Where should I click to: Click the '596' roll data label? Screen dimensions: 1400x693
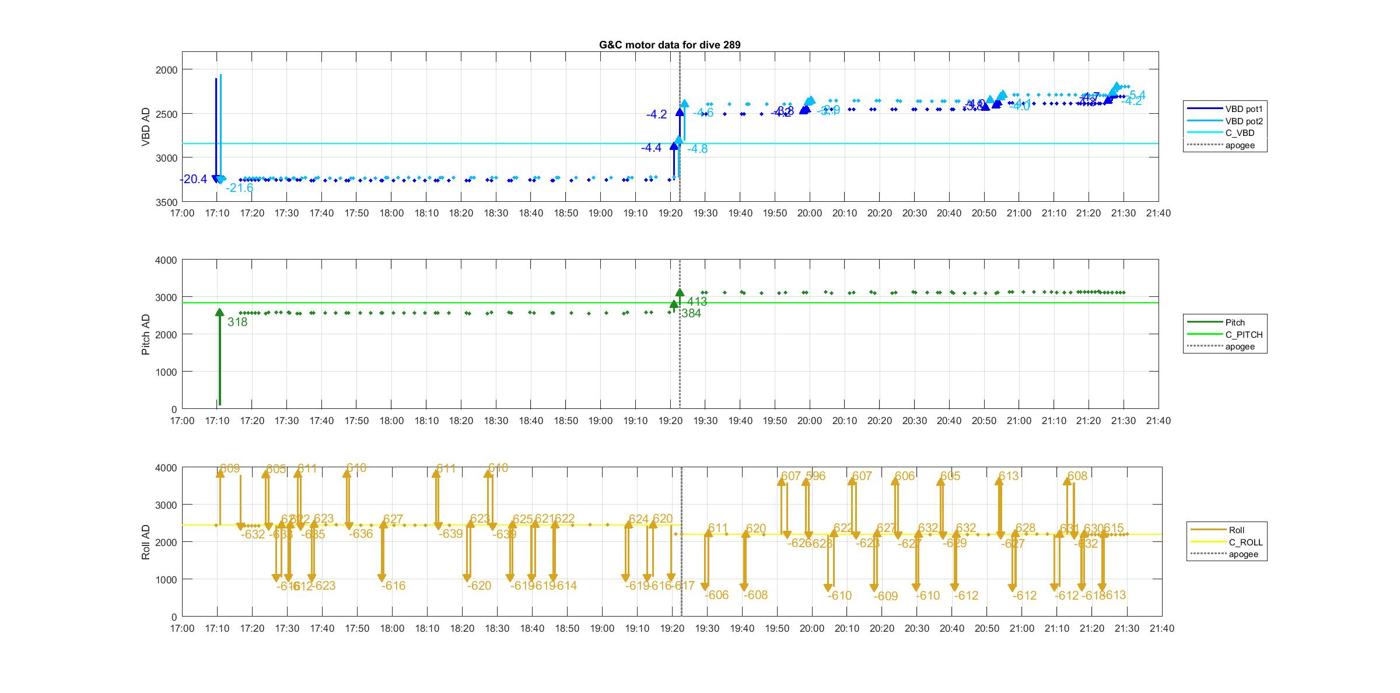pyautogui.click(x=816, y=476)
